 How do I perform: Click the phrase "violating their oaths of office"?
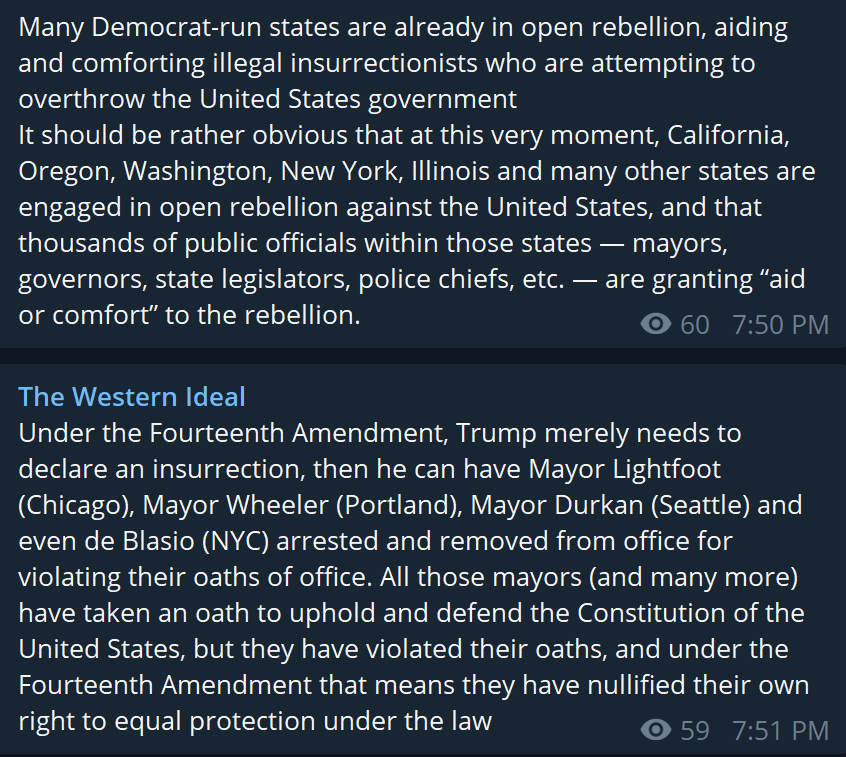pyautogui.click(x=192, y=578)
